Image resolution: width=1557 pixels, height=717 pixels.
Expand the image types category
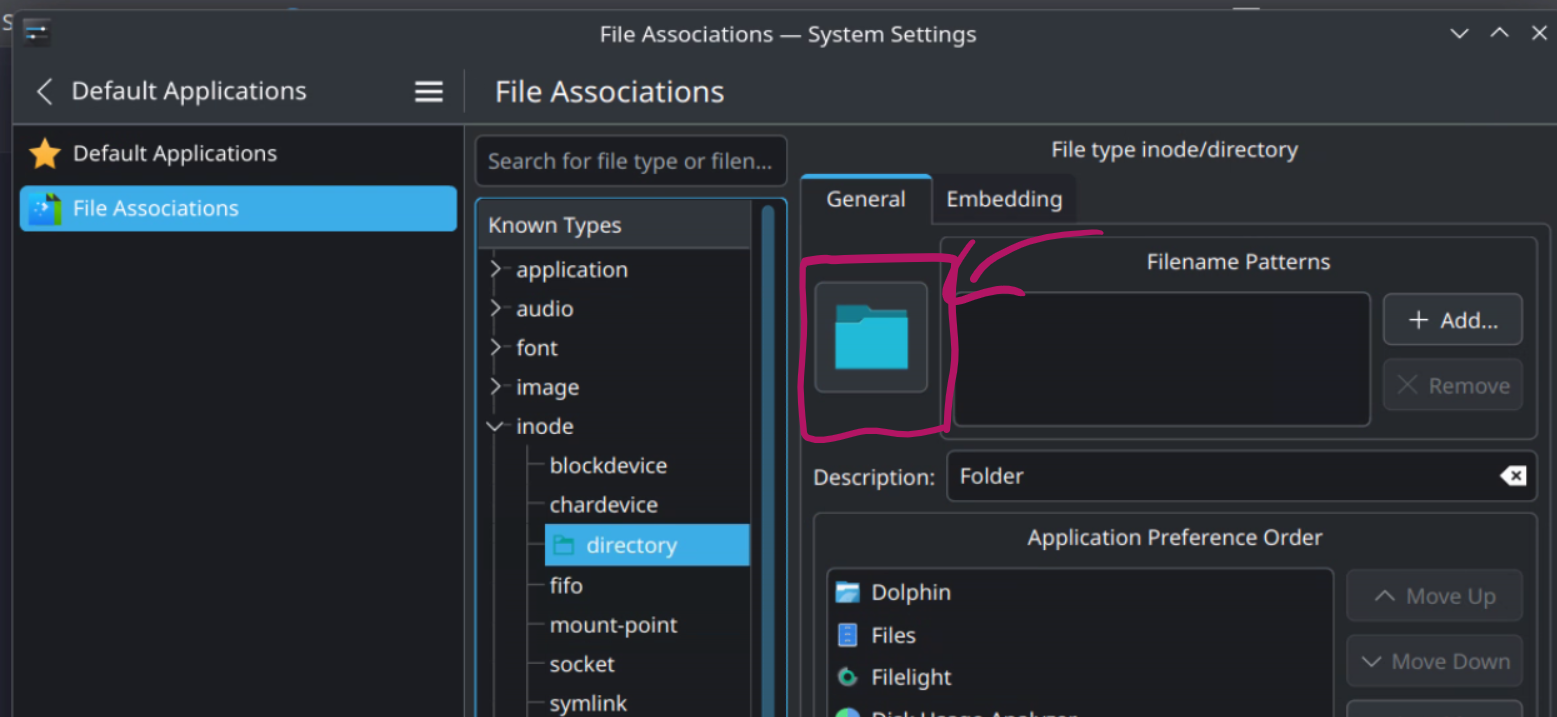[x=496, y=387]
